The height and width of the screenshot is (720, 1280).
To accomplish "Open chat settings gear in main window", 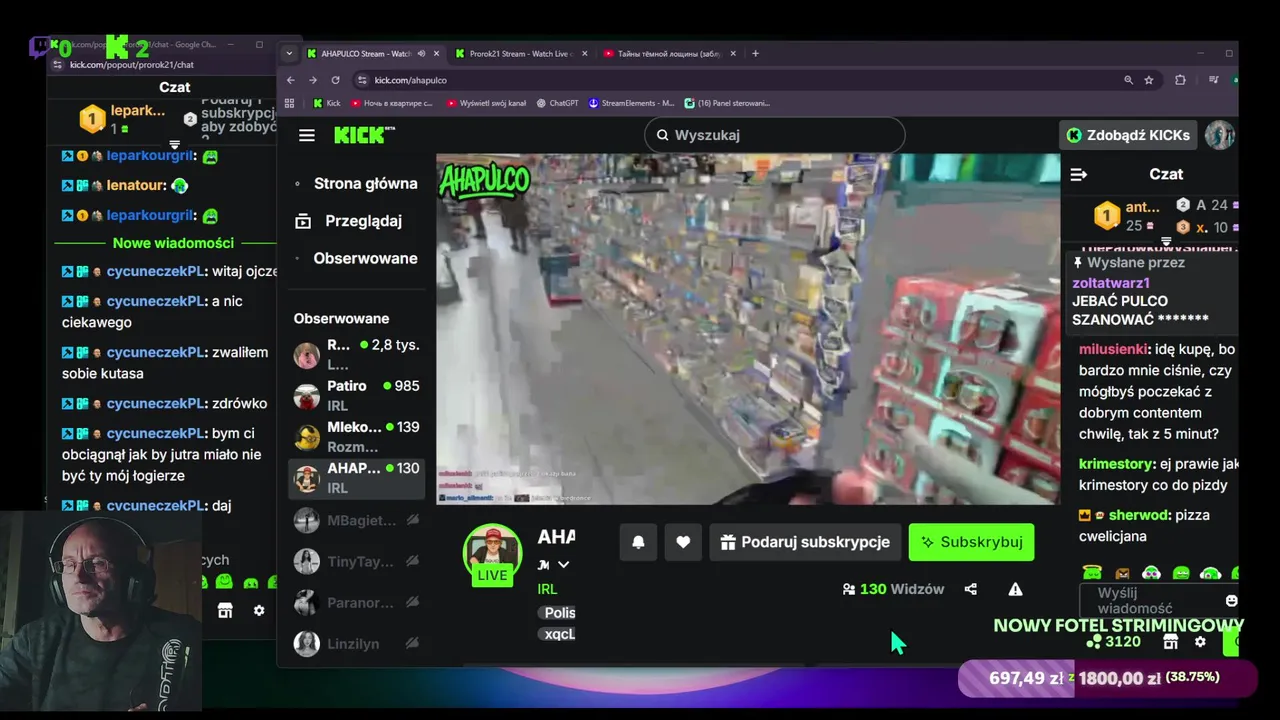I will (1200, 642).
